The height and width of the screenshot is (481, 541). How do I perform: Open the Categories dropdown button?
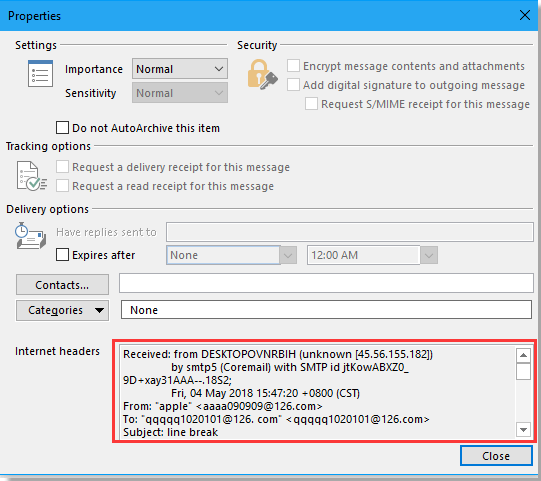click(62, 310)
